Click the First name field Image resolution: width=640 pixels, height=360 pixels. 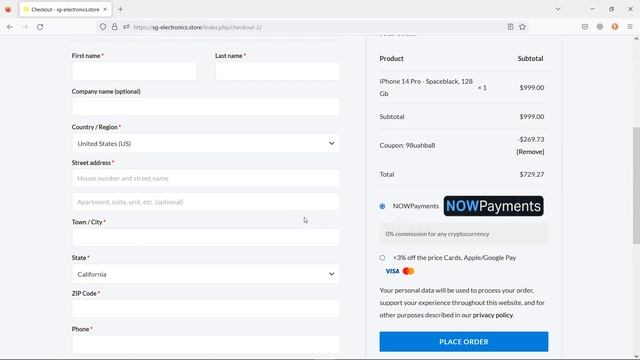tap(134, 71)
